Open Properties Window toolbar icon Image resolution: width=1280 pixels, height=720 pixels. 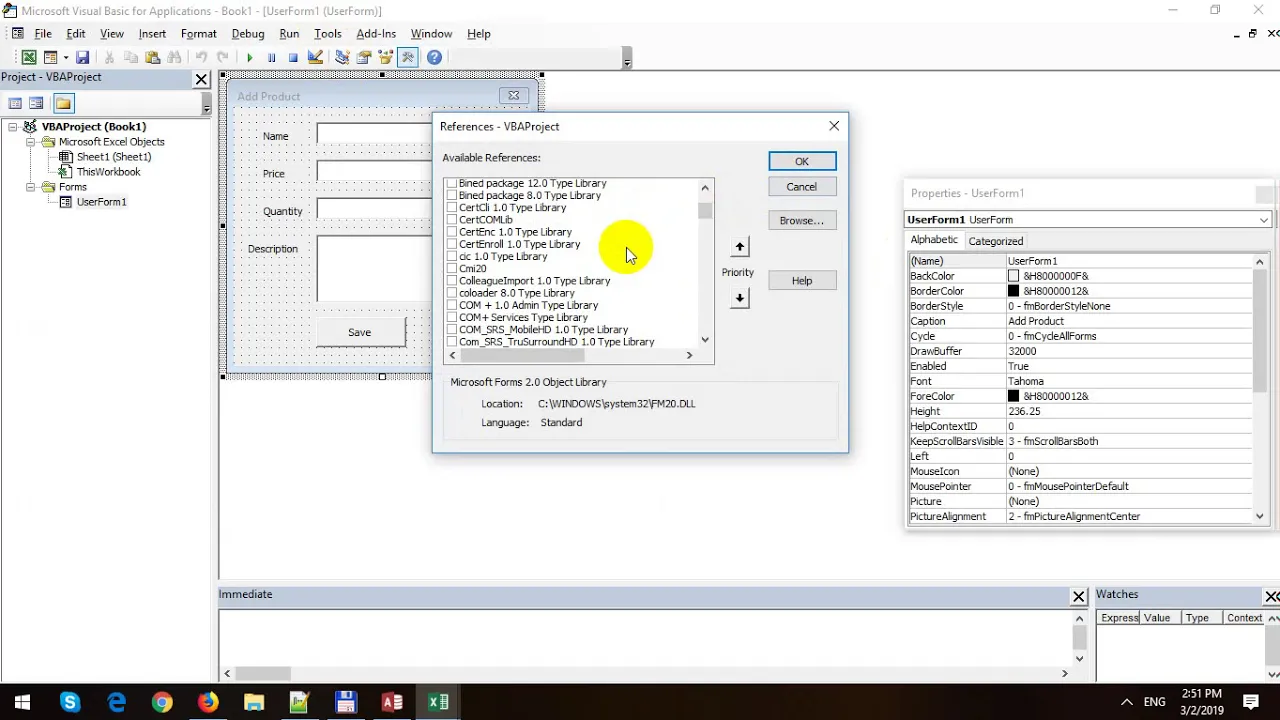[364, 58]
